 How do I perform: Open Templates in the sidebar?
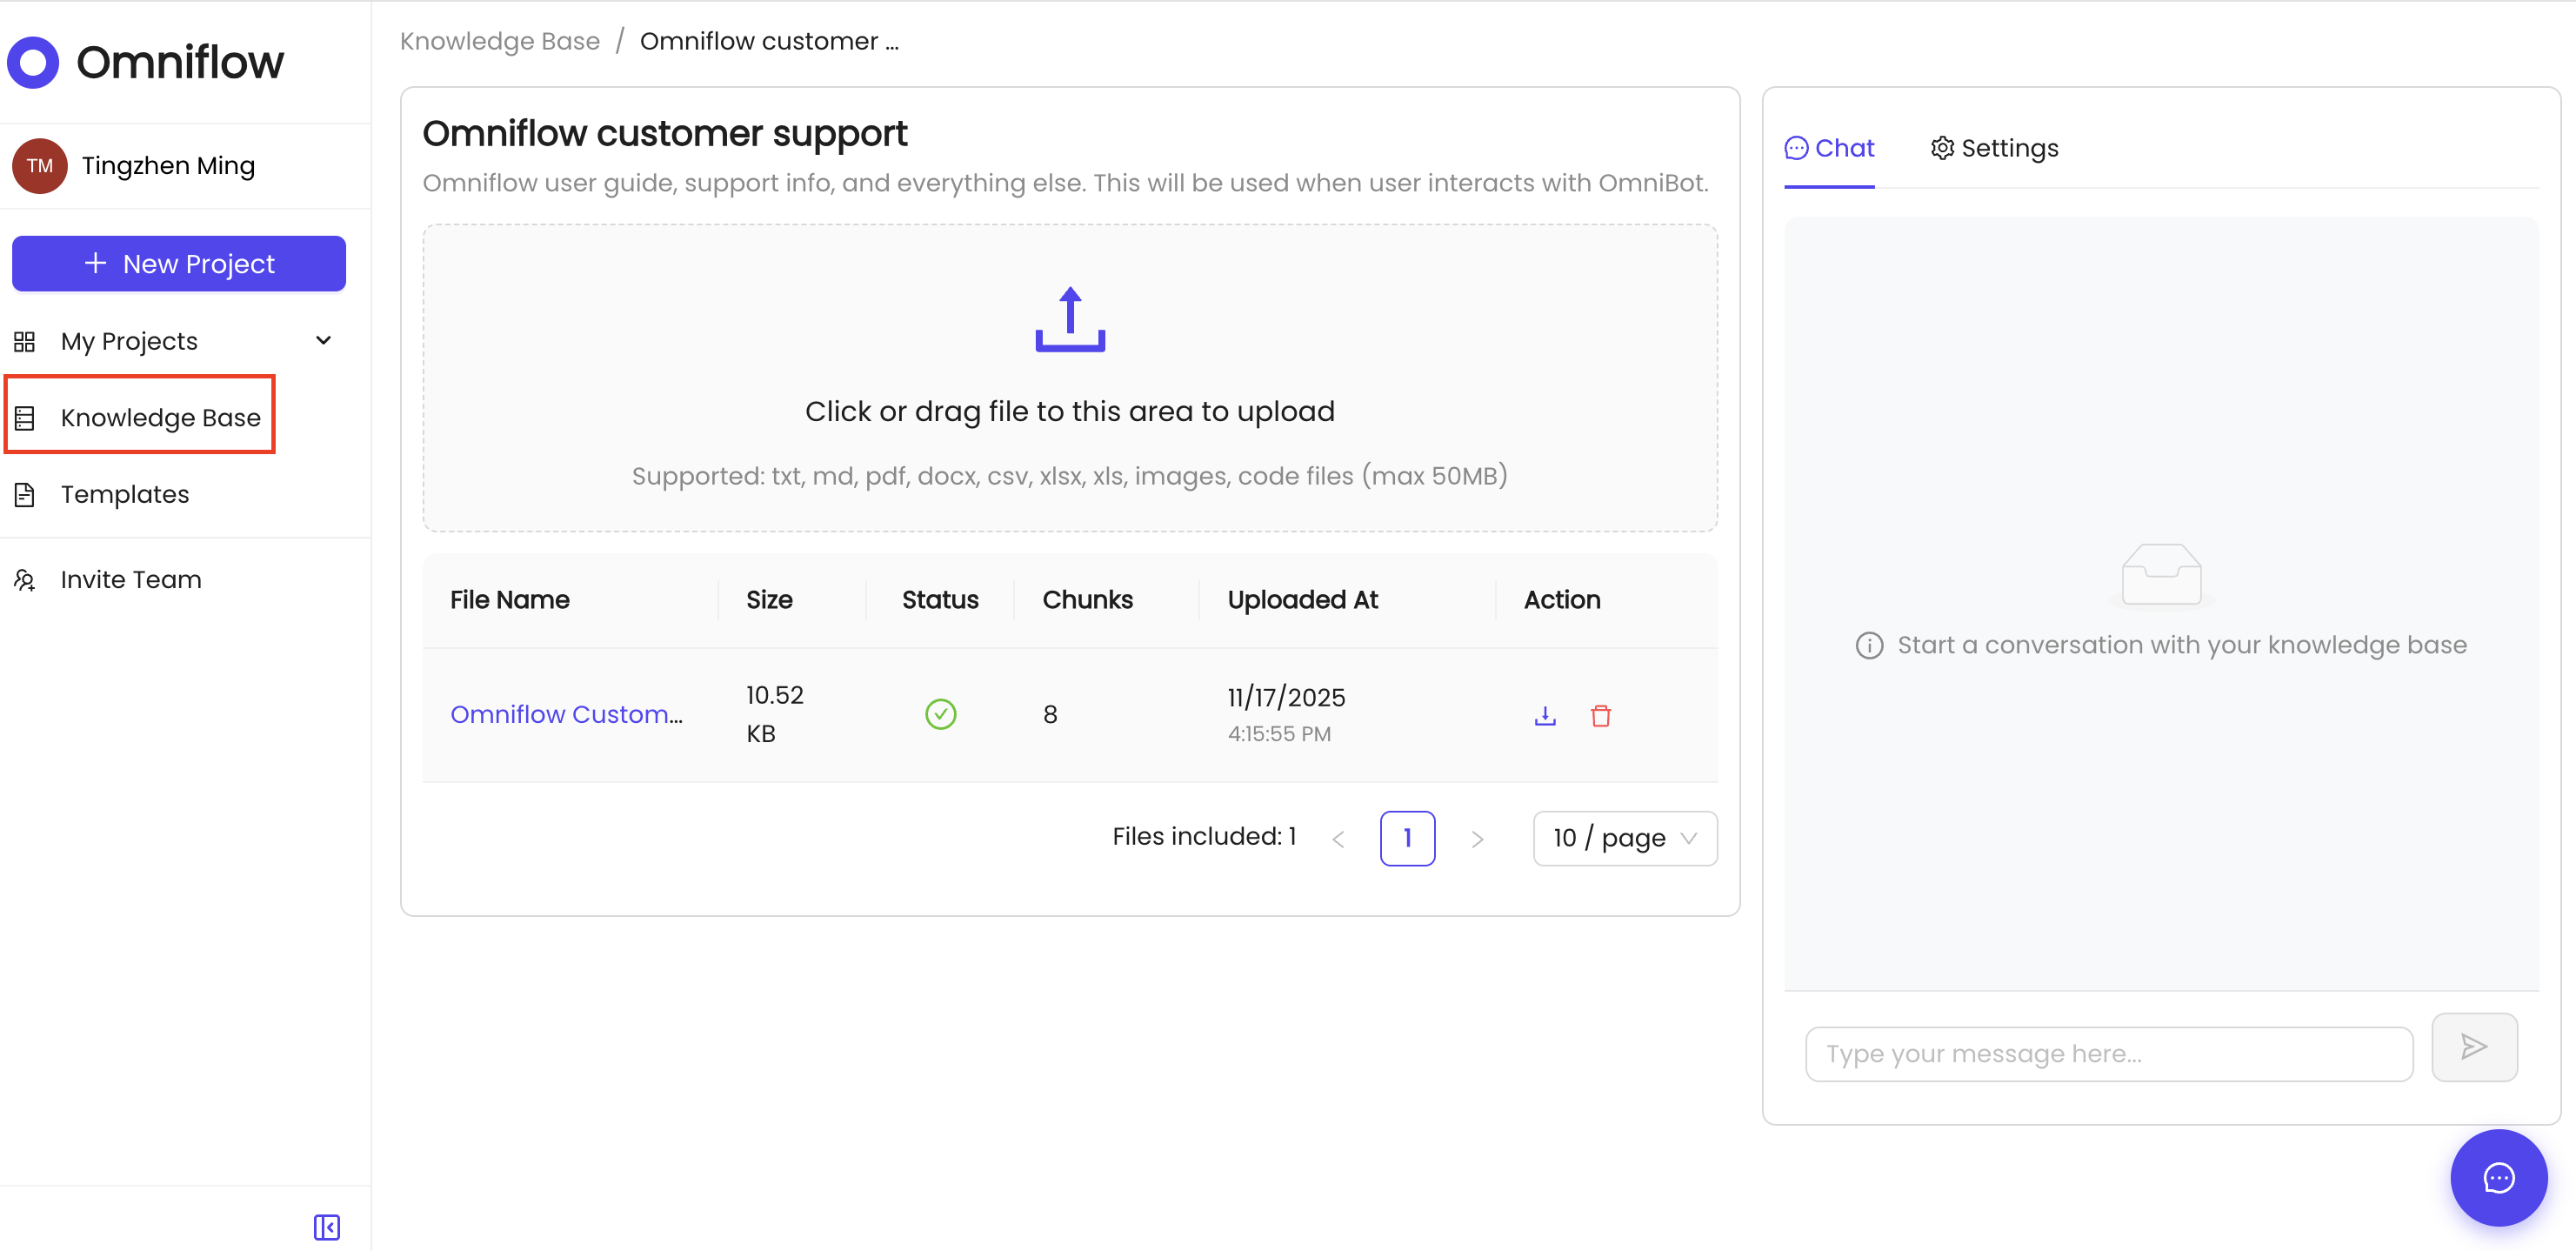click(124, 494)
